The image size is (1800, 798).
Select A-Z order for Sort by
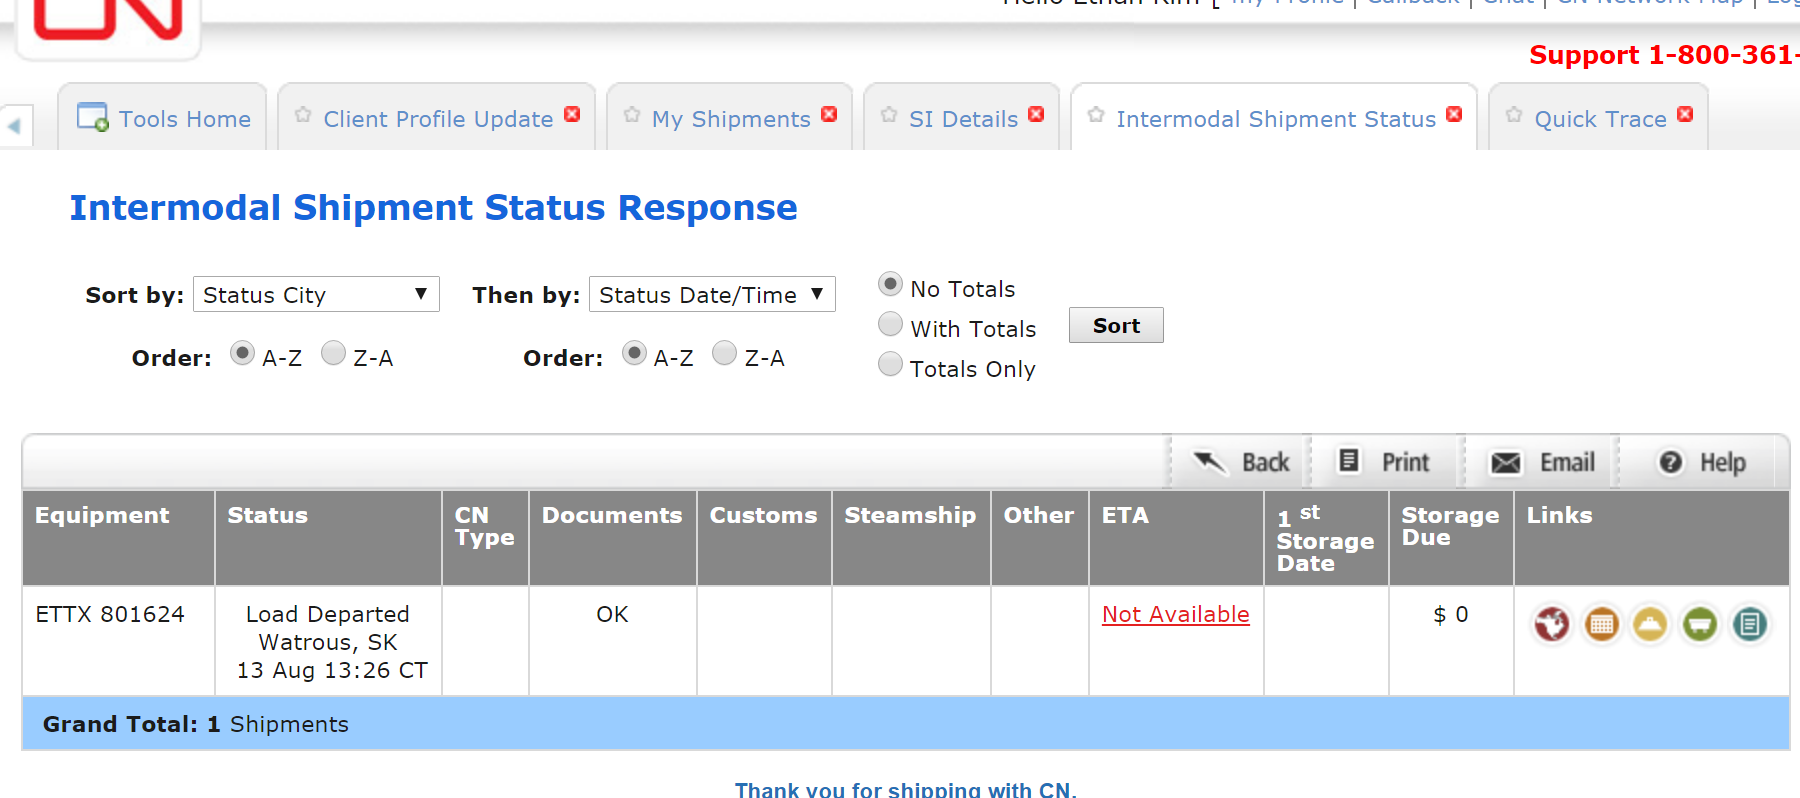click(x=242, y=353)
